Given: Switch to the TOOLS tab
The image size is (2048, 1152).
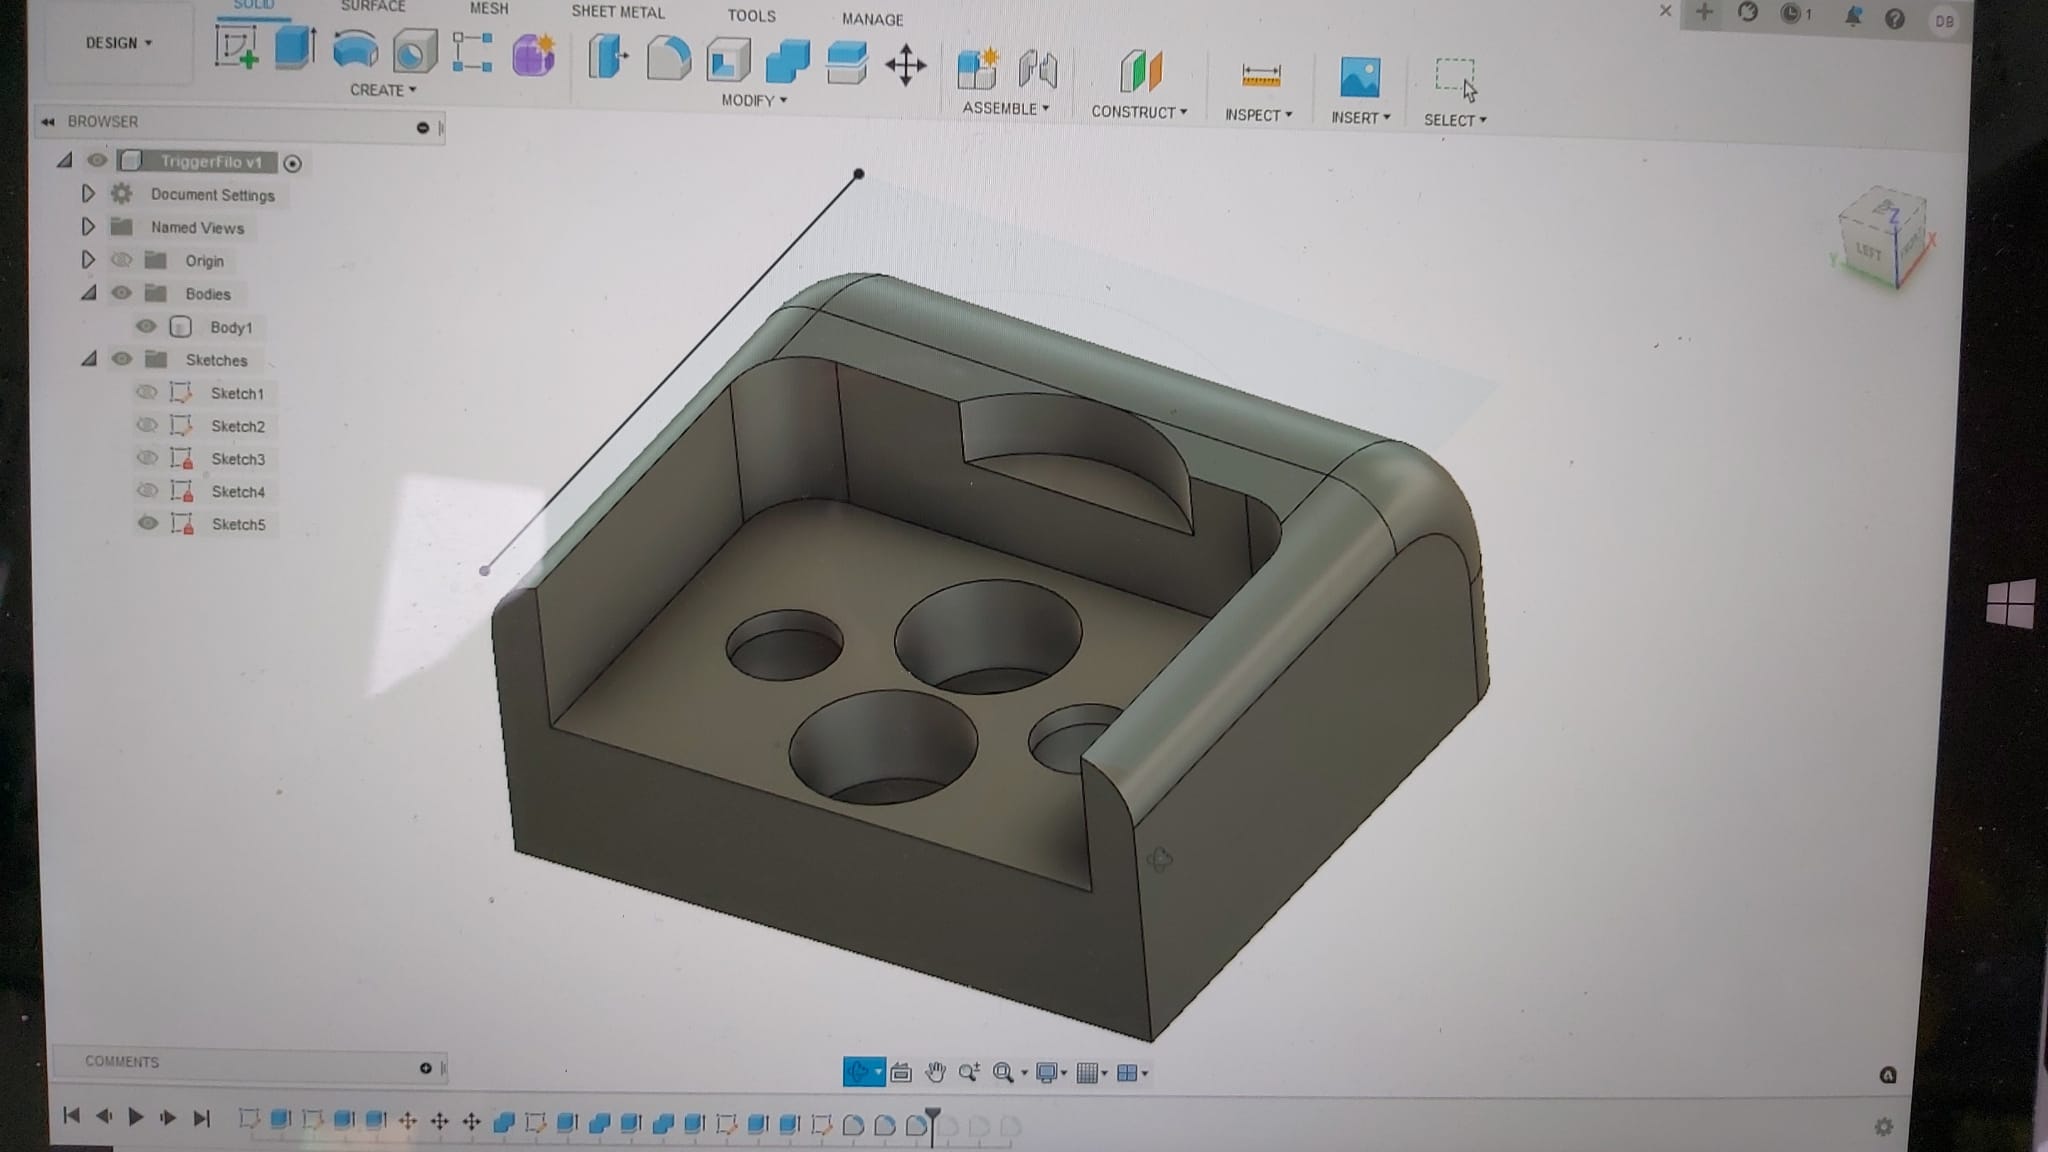Looking at the screenshot, I should click(x=751, y=16).
